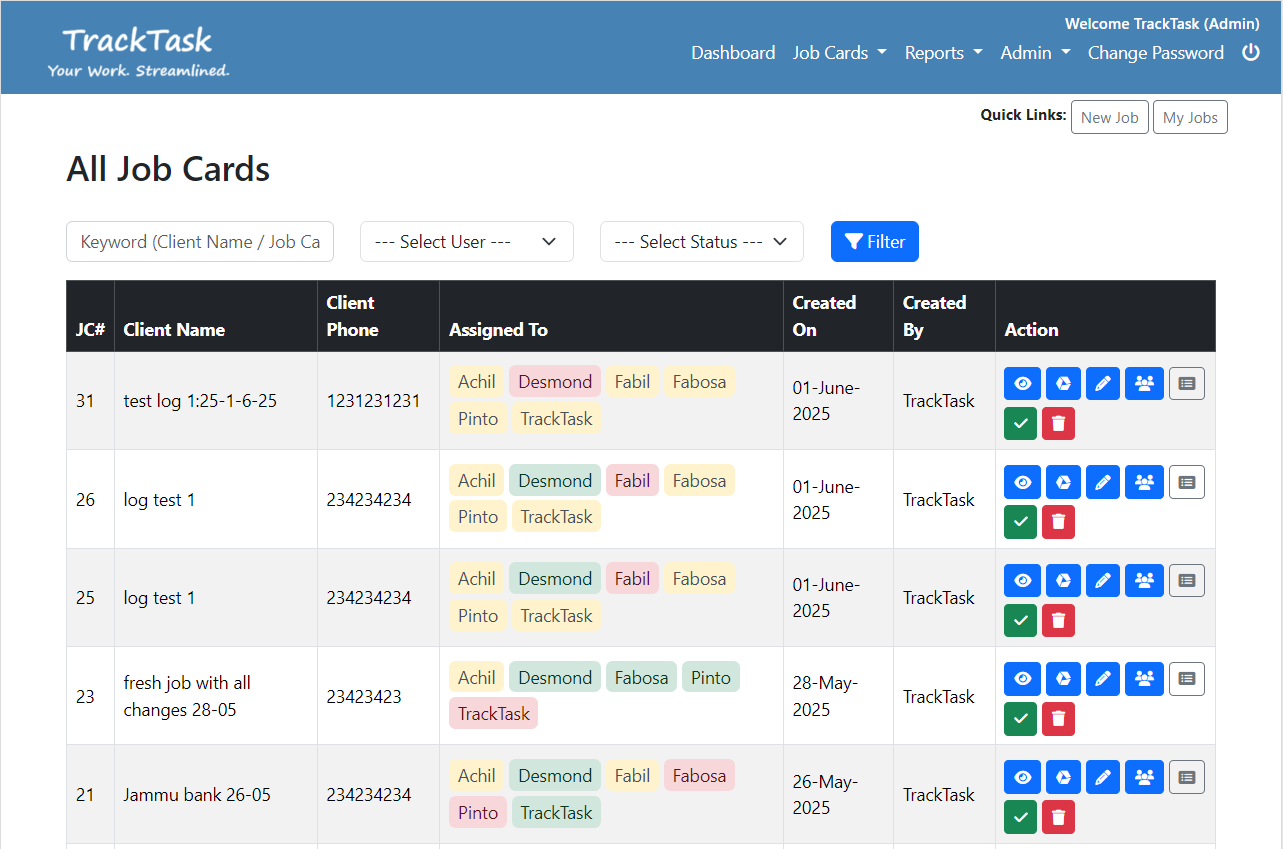
Task: Mark job 23 complete with green checkmark
Action: (1020, 718)
